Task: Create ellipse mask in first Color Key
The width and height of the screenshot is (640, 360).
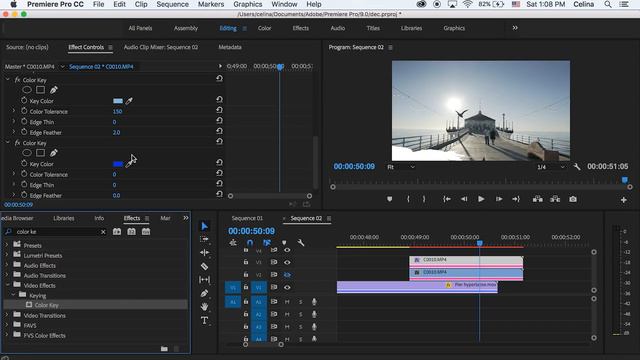Action: tap(27, 90)
